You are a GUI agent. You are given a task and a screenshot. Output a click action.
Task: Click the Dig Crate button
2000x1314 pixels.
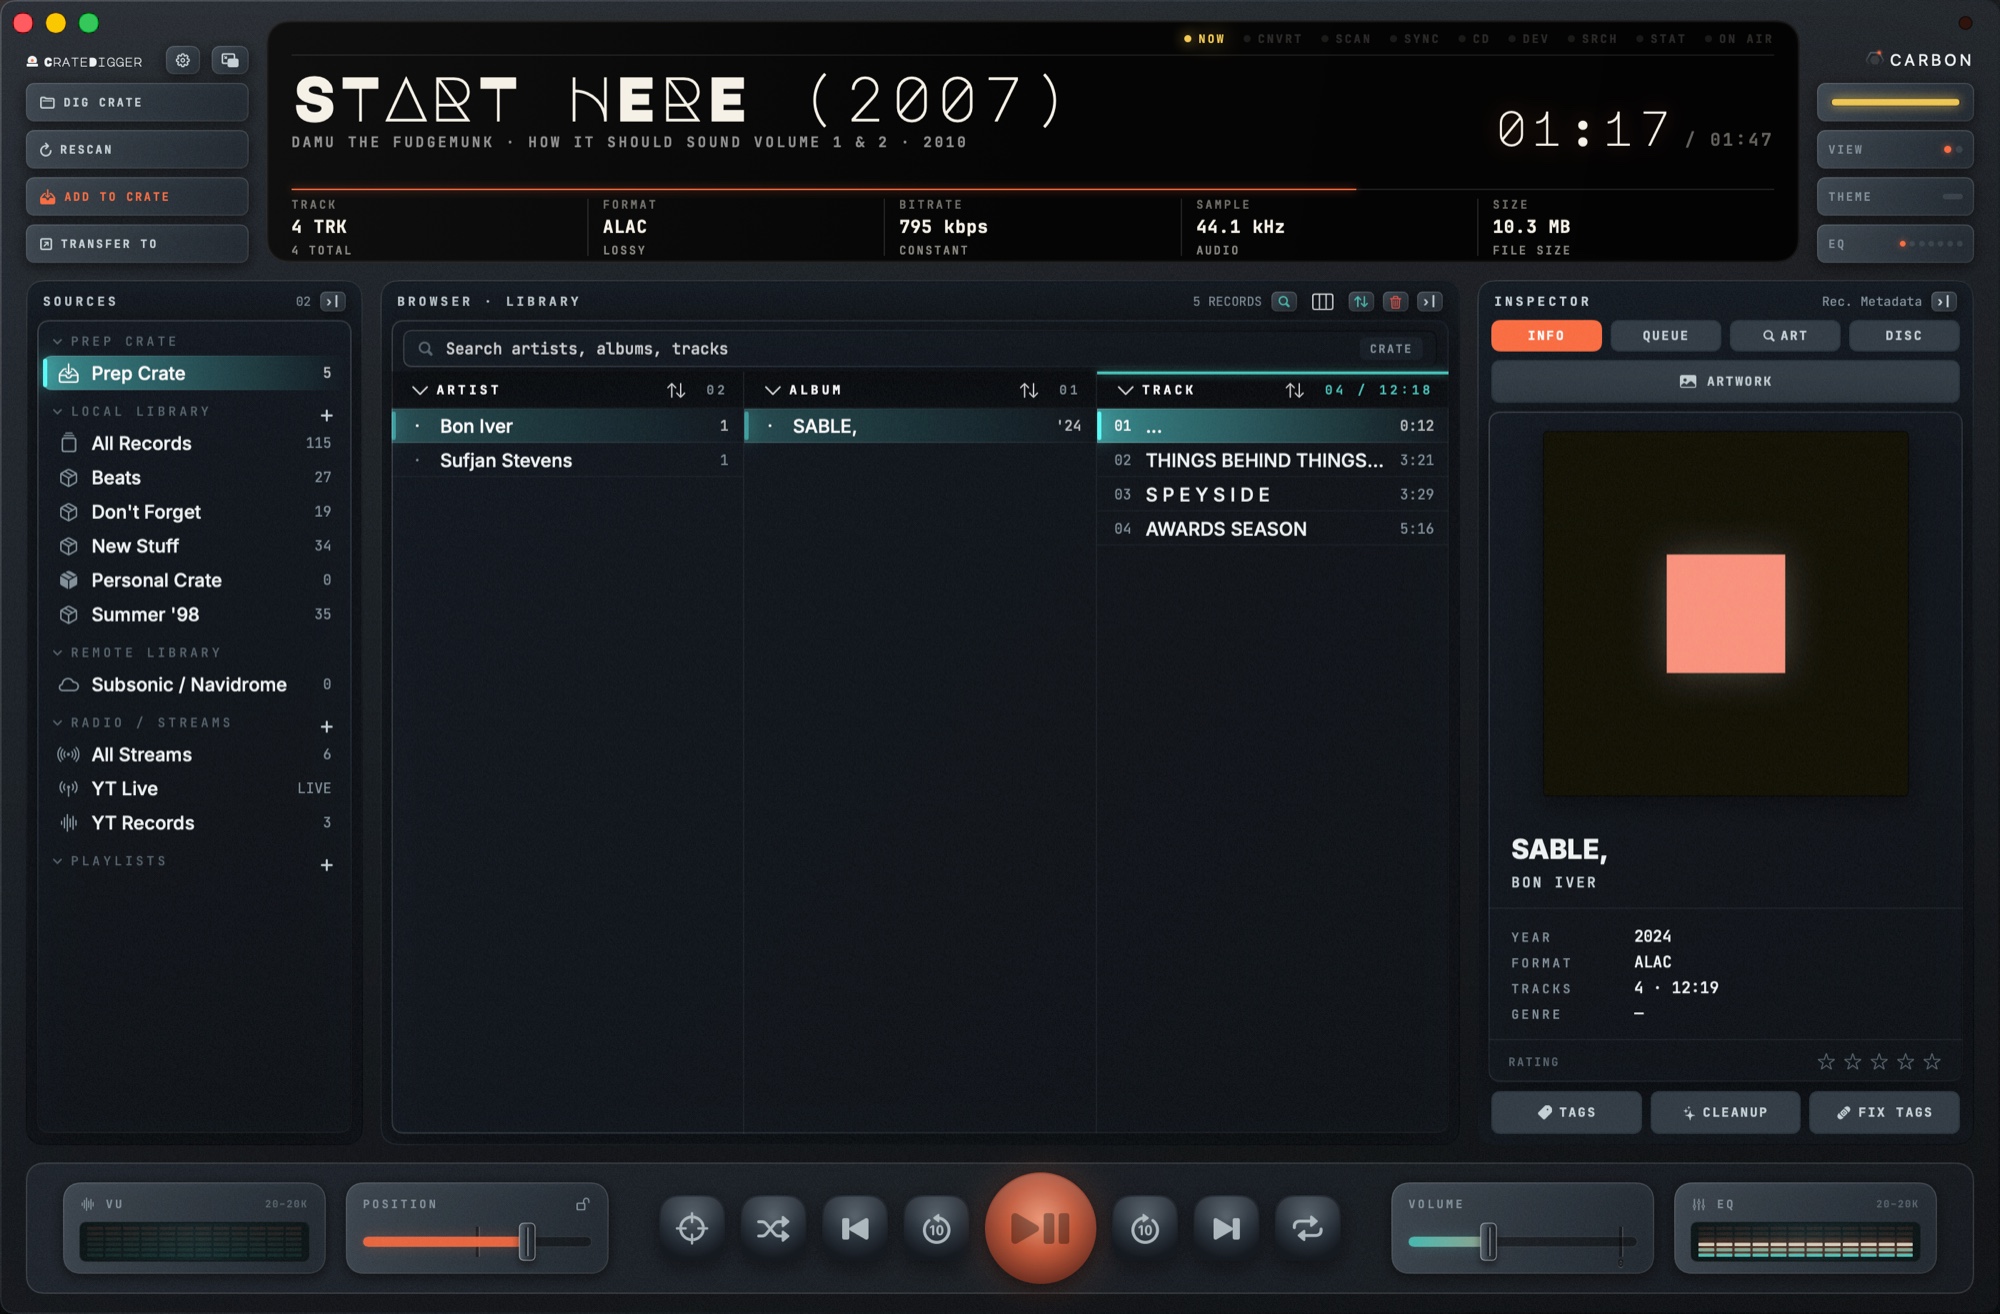pyautogui.click(x=137, y=102)
